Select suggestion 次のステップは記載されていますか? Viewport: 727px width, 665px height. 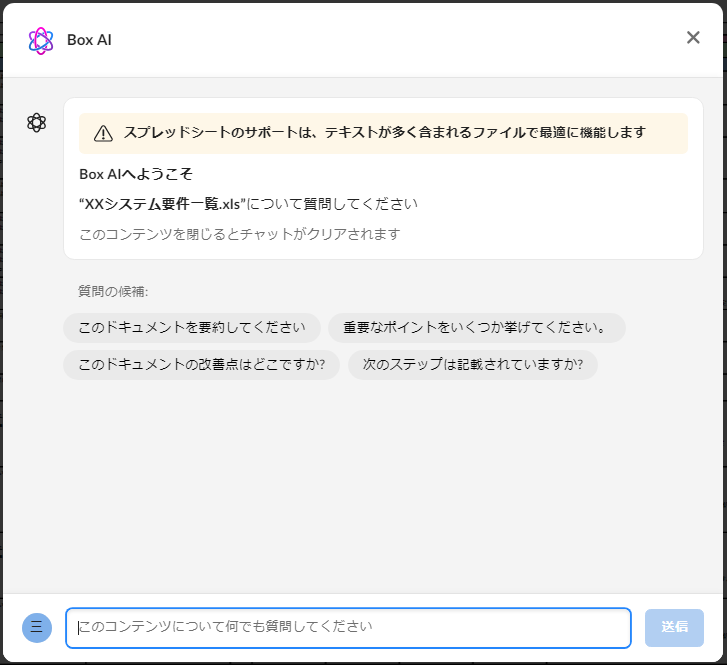click(472, 365)
